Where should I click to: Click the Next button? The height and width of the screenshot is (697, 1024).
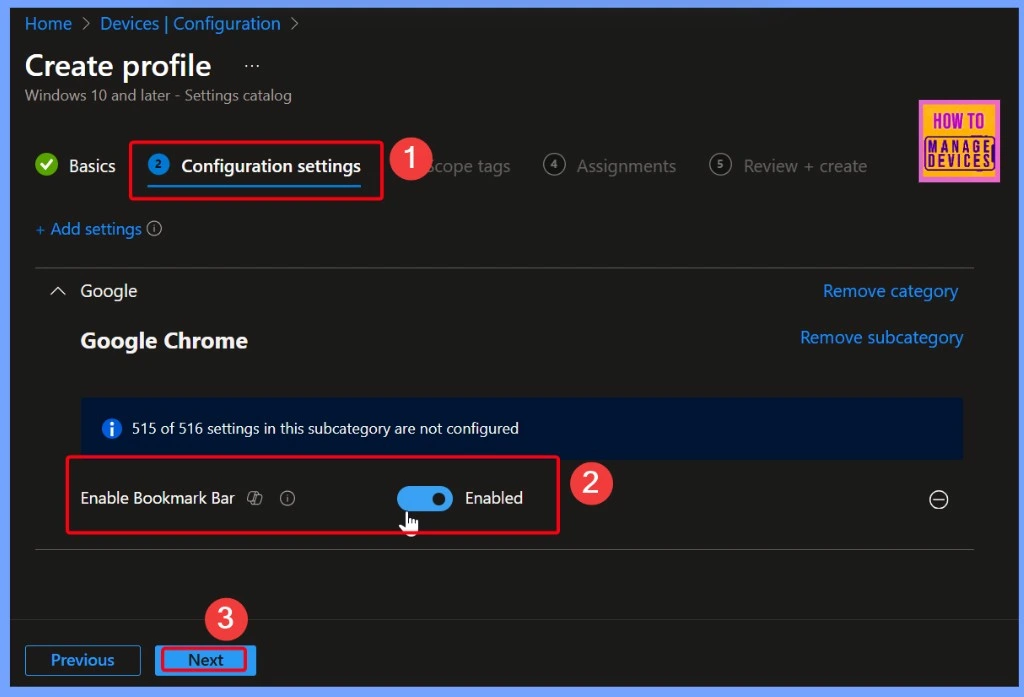pos(206,660)
